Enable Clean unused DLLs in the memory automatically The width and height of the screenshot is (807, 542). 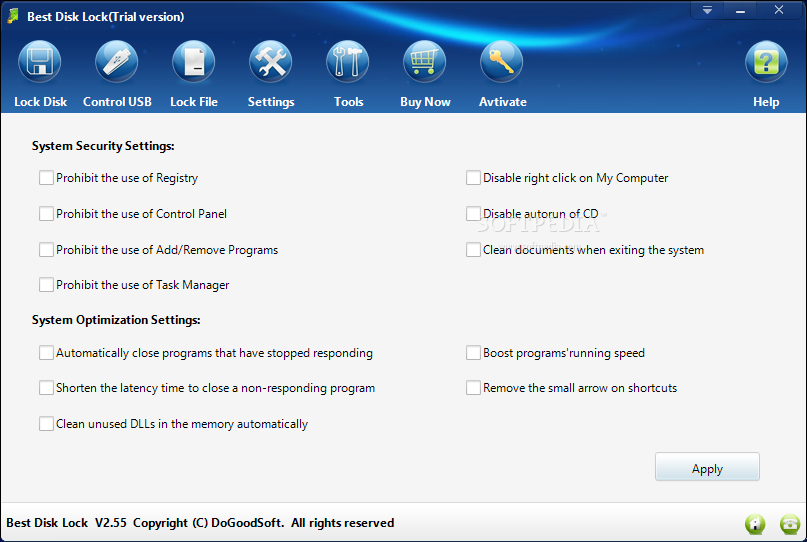coord(46,424)
